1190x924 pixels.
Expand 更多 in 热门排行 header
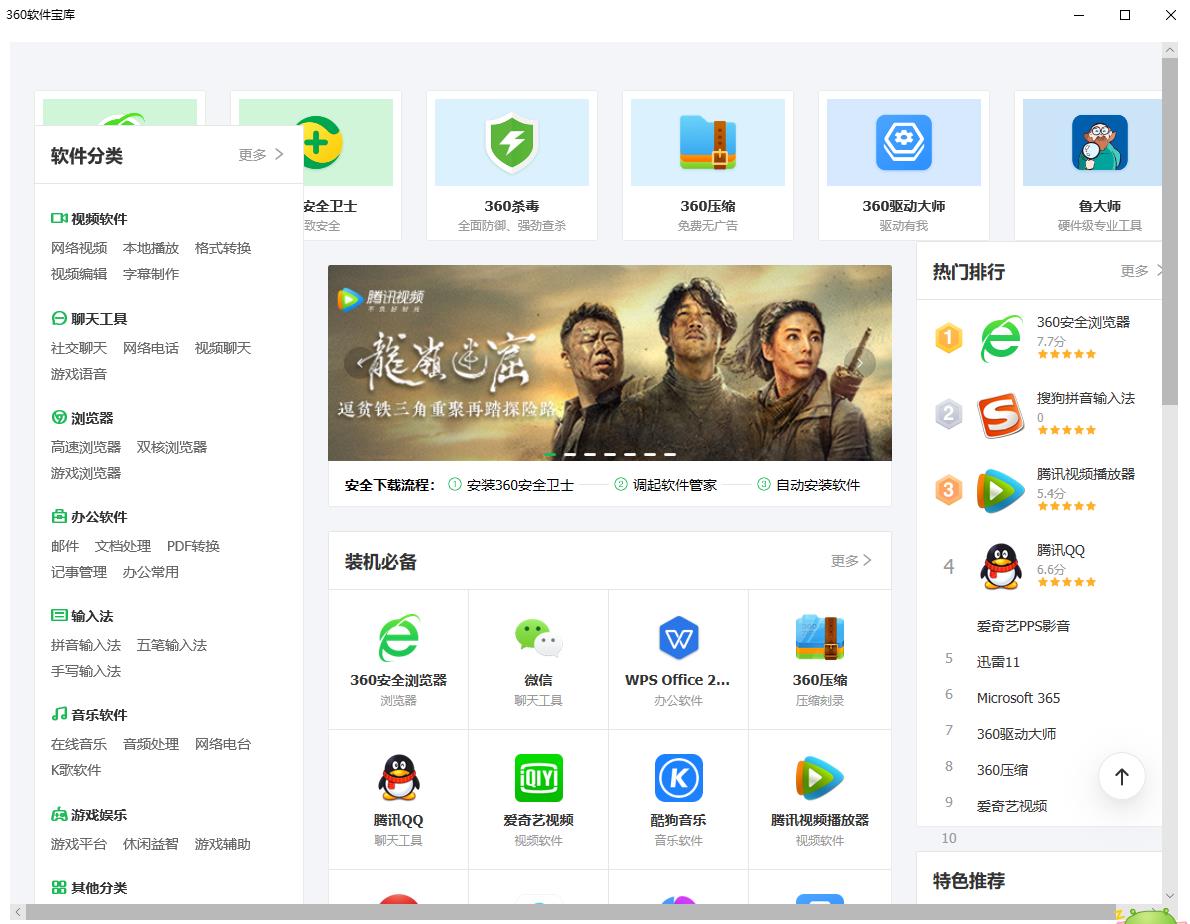1141,271
